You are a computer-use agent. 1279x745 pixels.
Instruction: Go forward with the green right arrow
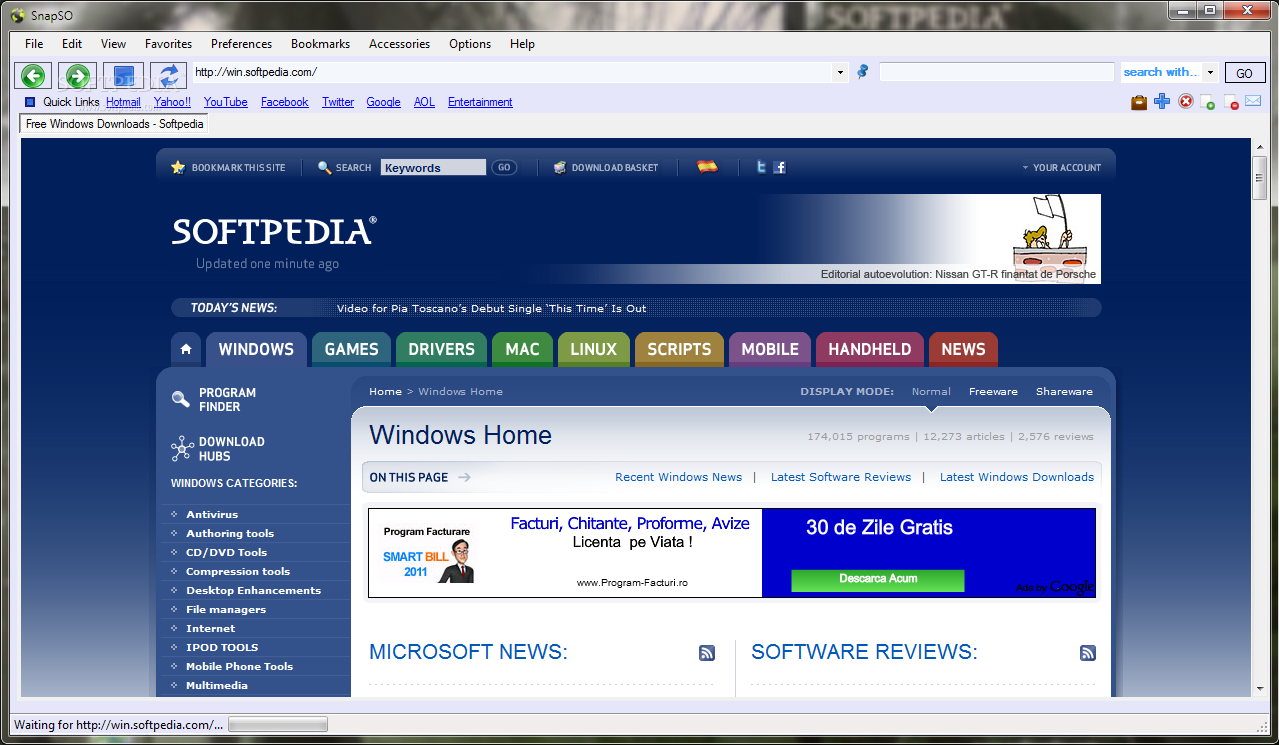tap(76, 75)
